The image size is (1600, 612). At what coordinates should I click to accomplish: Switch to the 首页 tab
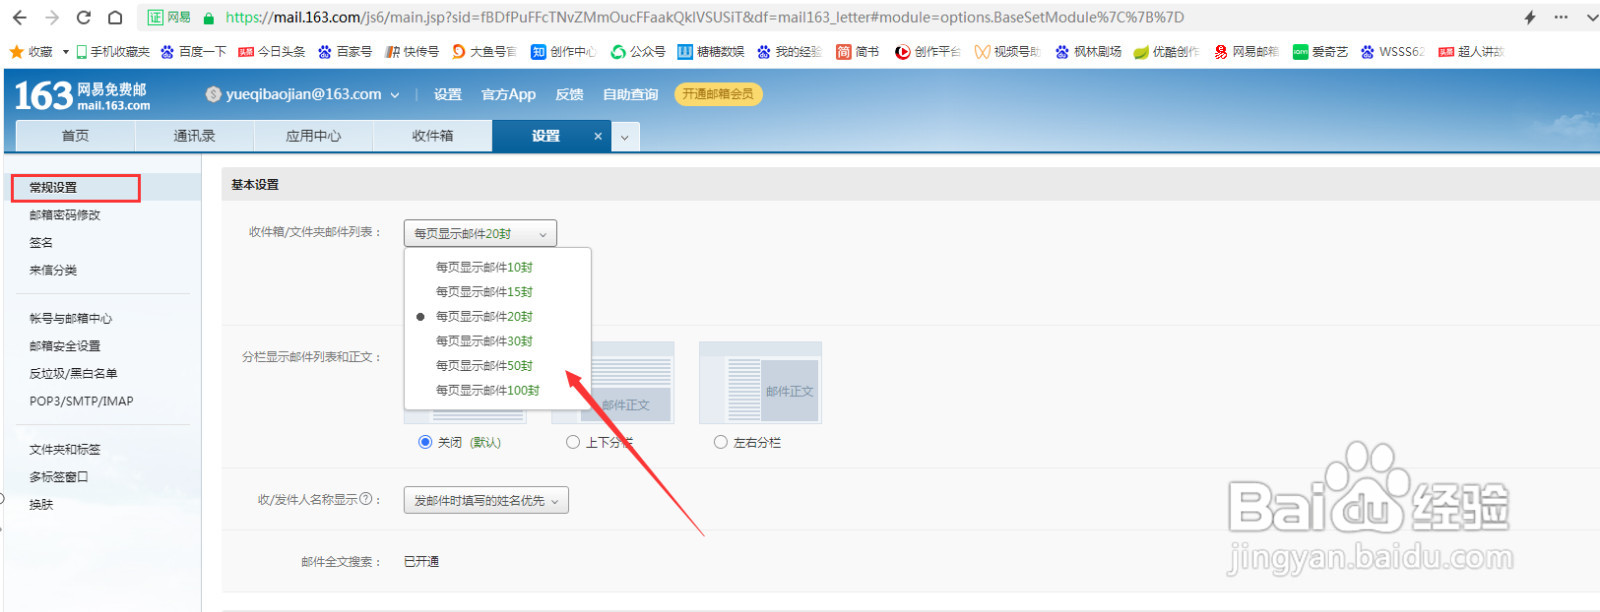point(75,136)
